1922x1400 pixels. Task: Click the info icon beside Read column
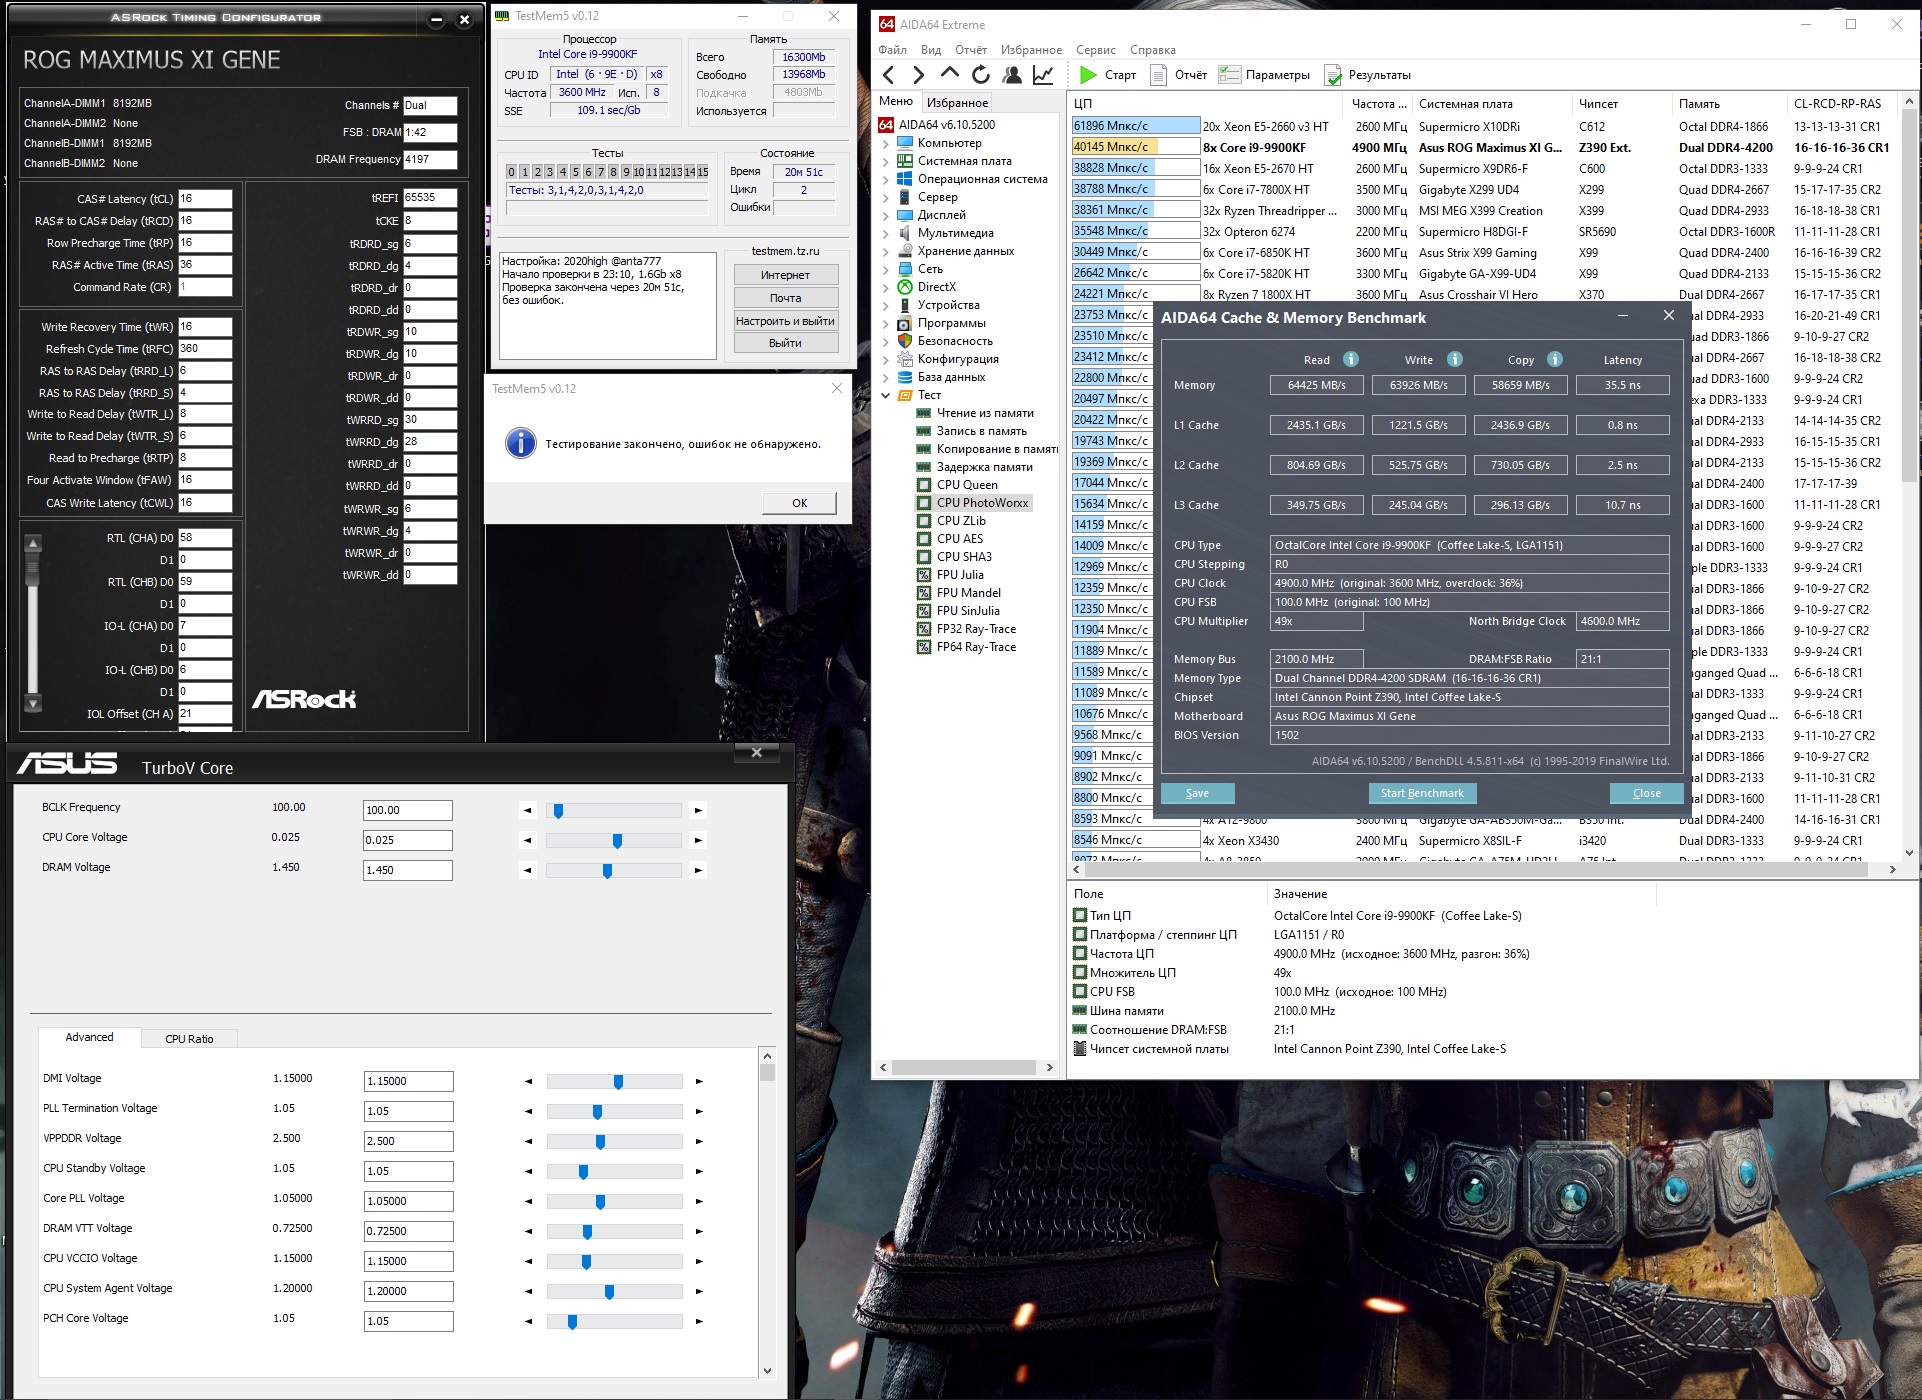click(1350, 359)
